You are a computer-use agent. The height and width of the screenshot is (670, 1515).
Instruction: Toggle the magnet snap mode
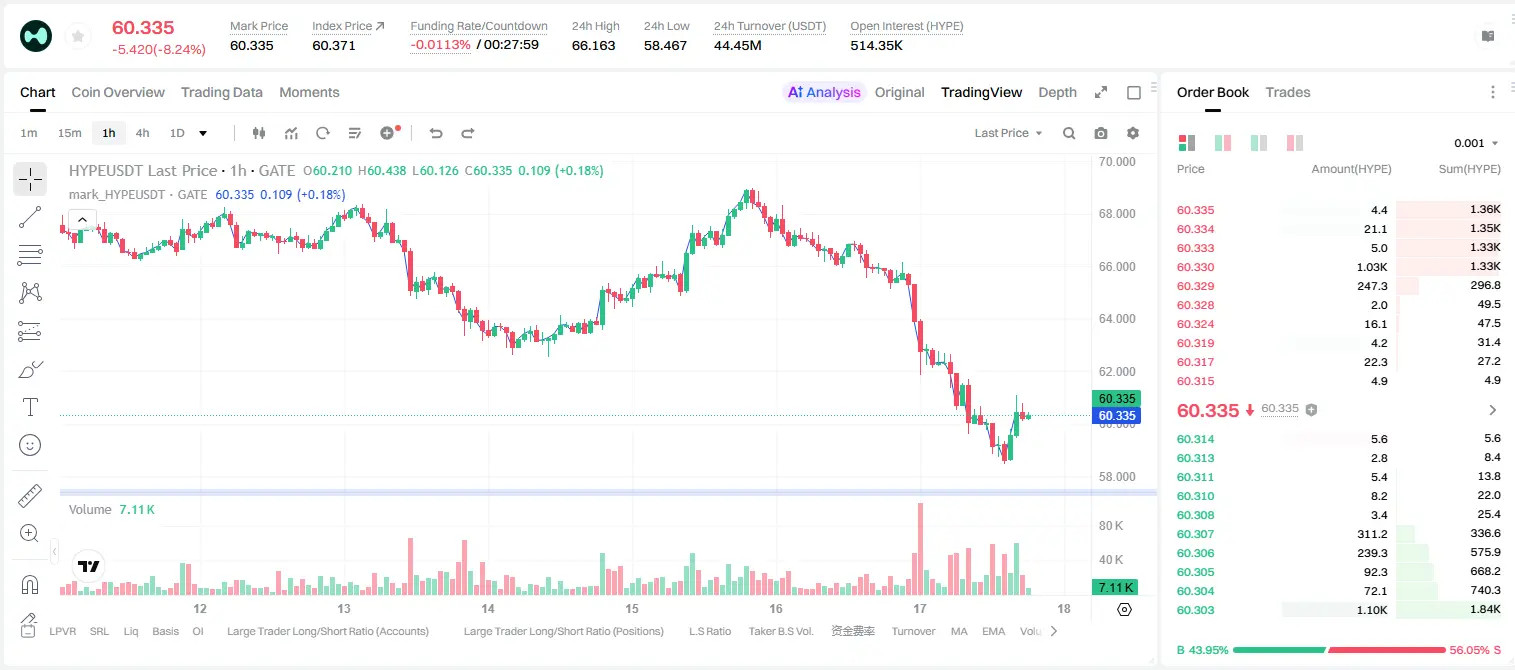pos(30,584)
